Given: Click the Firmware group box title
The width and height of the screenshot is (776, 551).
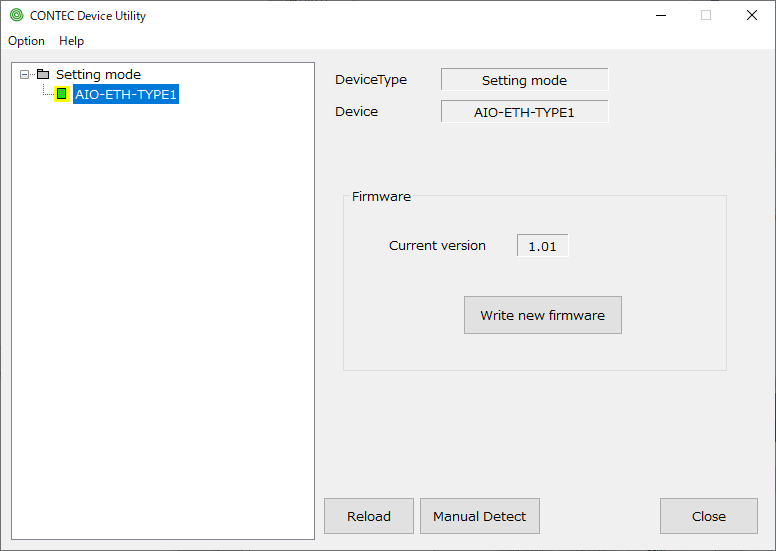Looking at the screenshot, I should (x=381, y=197).
